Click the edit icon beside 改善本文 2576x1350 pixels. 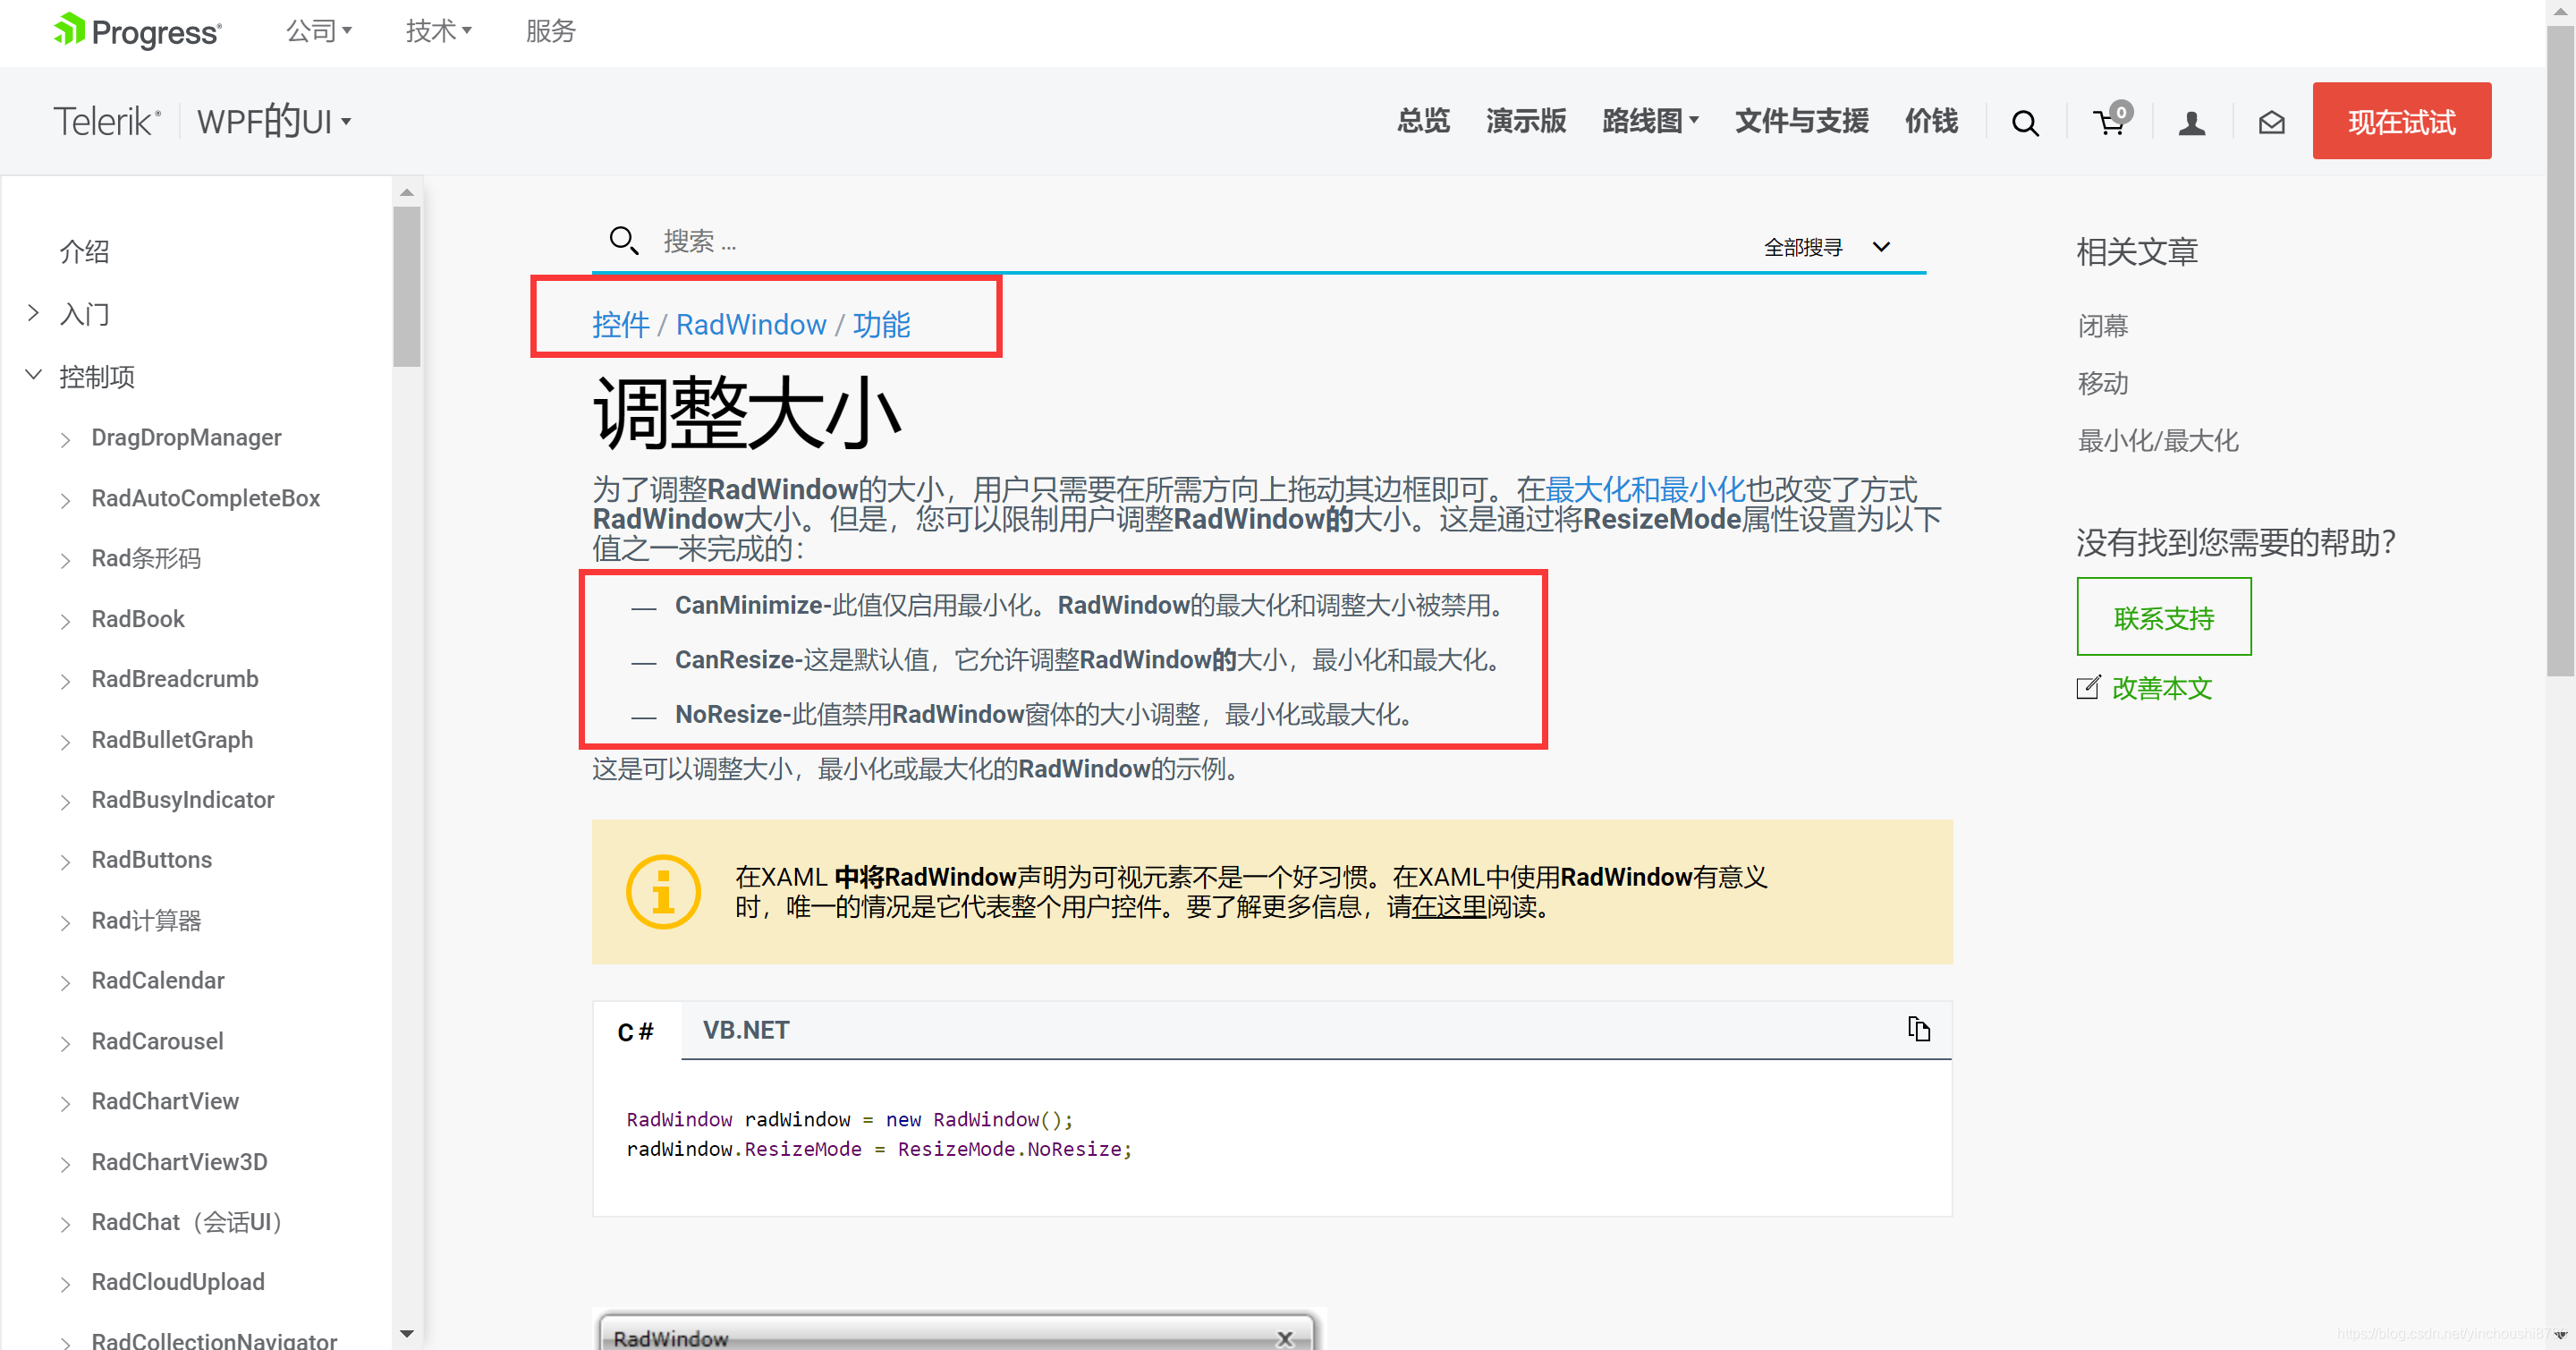point(2088,687)
